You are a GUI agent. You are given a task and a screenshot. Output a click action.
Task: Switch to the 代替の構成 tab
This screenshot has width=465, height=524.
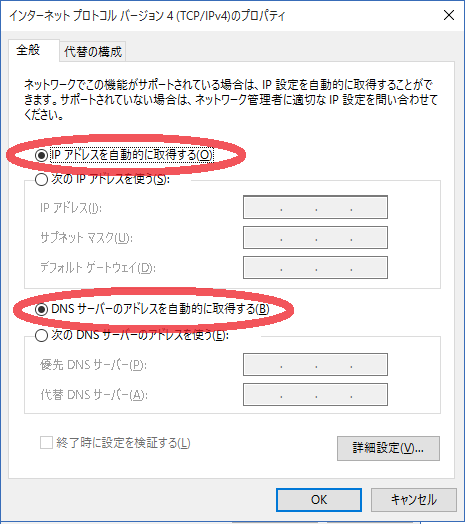pyautogui.click(x=93, y=52)
